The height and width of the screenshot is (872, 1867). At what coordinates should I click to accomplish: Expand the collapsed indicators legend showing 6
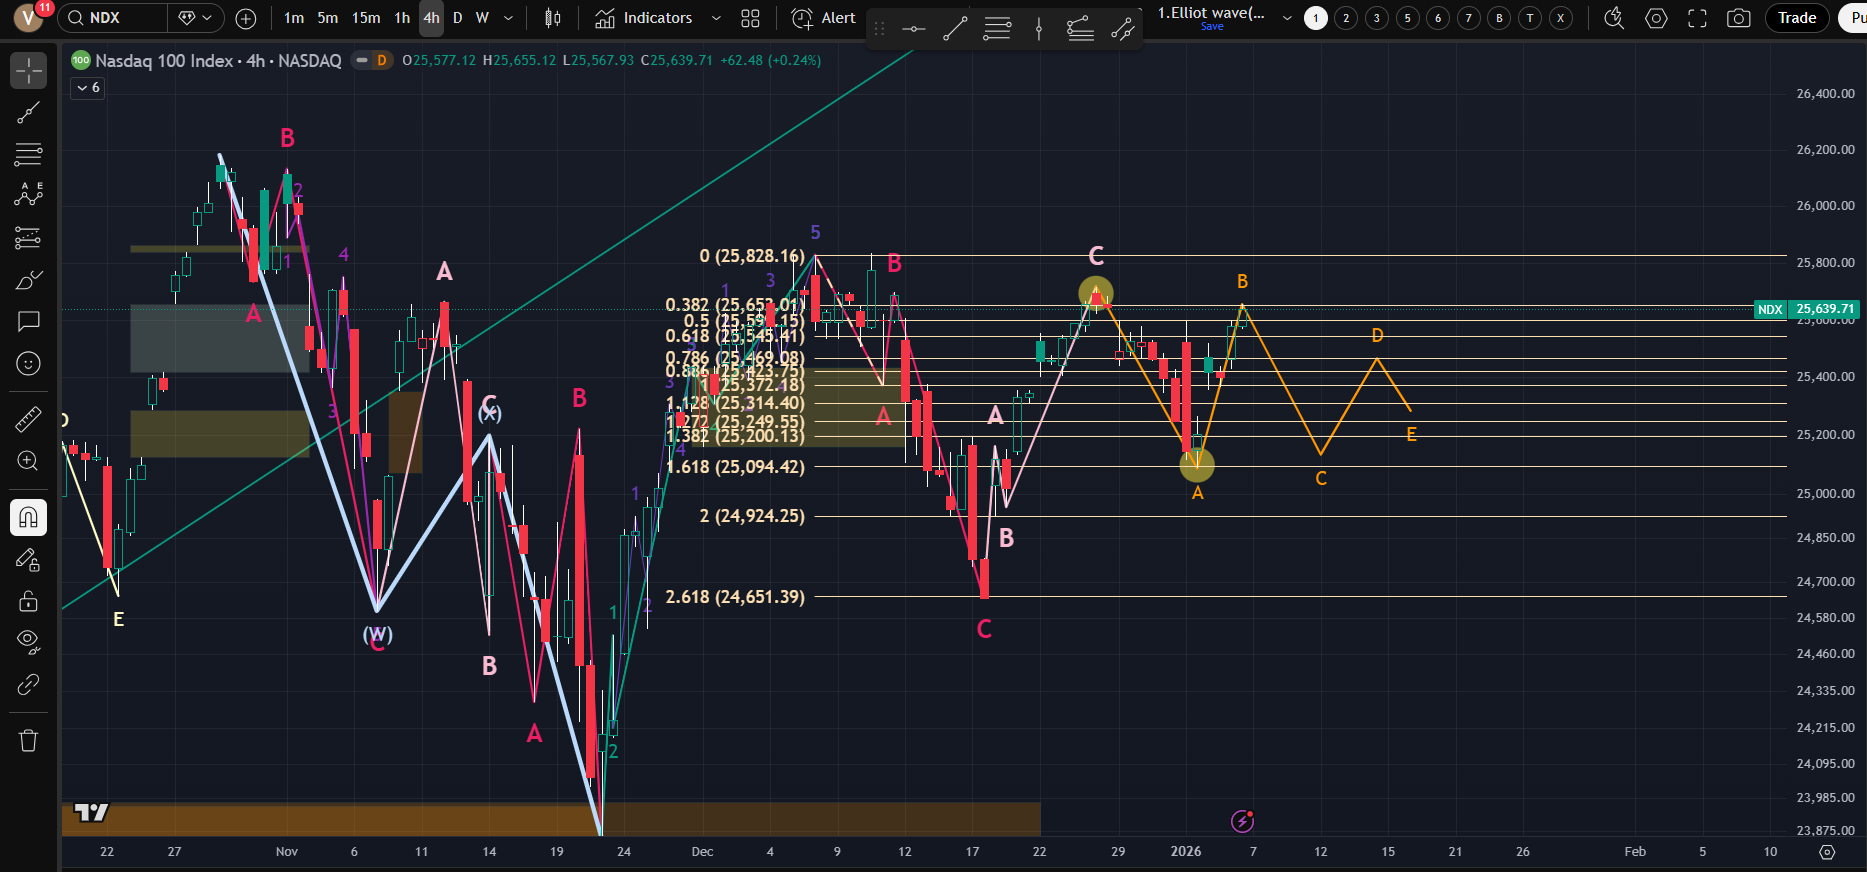click(x=88, y=88)
